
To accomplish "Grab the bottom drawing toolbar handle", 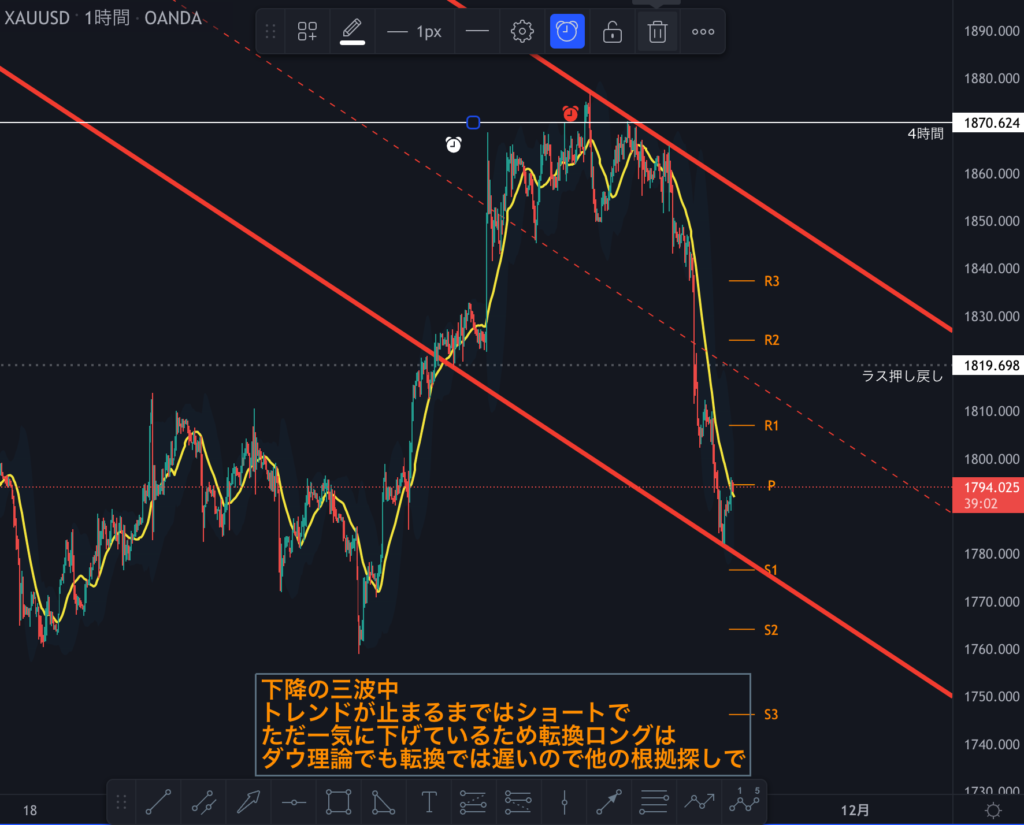I will pos(121,802).
